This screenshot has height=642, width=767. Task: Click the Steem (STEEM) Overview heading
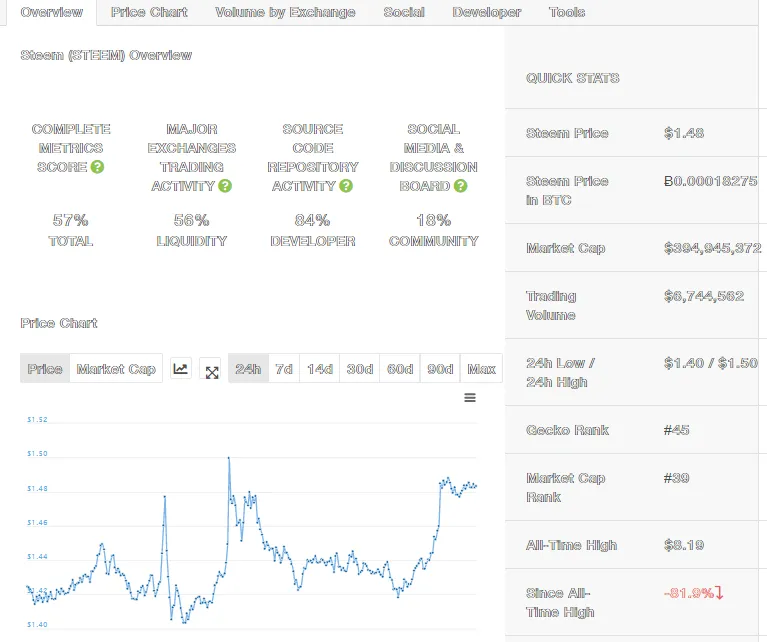click(x=106, y=55)
